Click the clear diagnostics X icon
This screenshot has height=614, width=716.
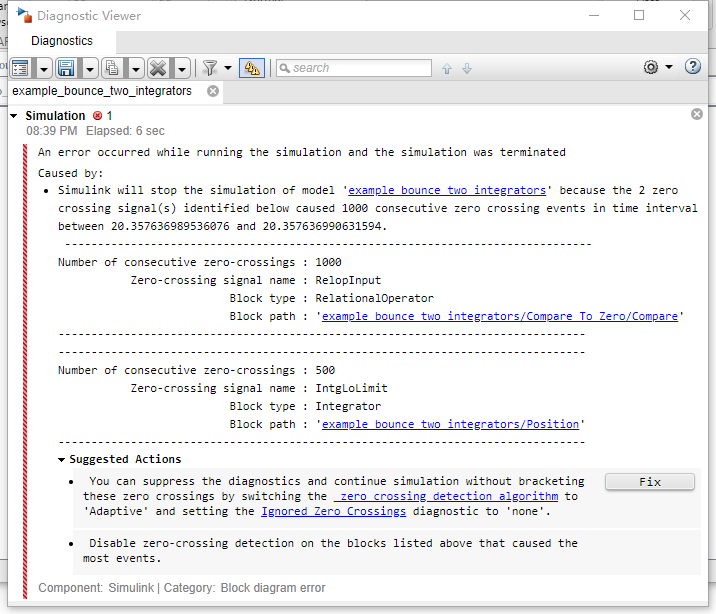click(158, 68)
